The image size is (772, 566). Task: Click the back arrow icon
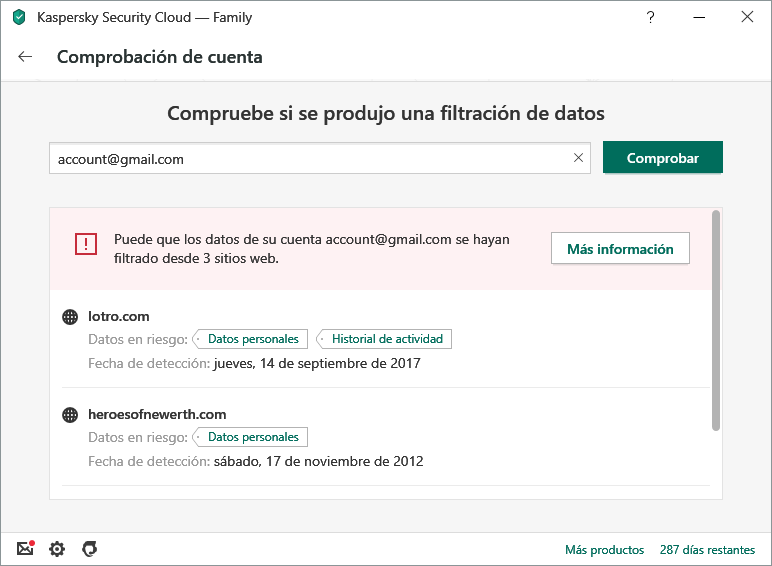(x=25, y=57)
